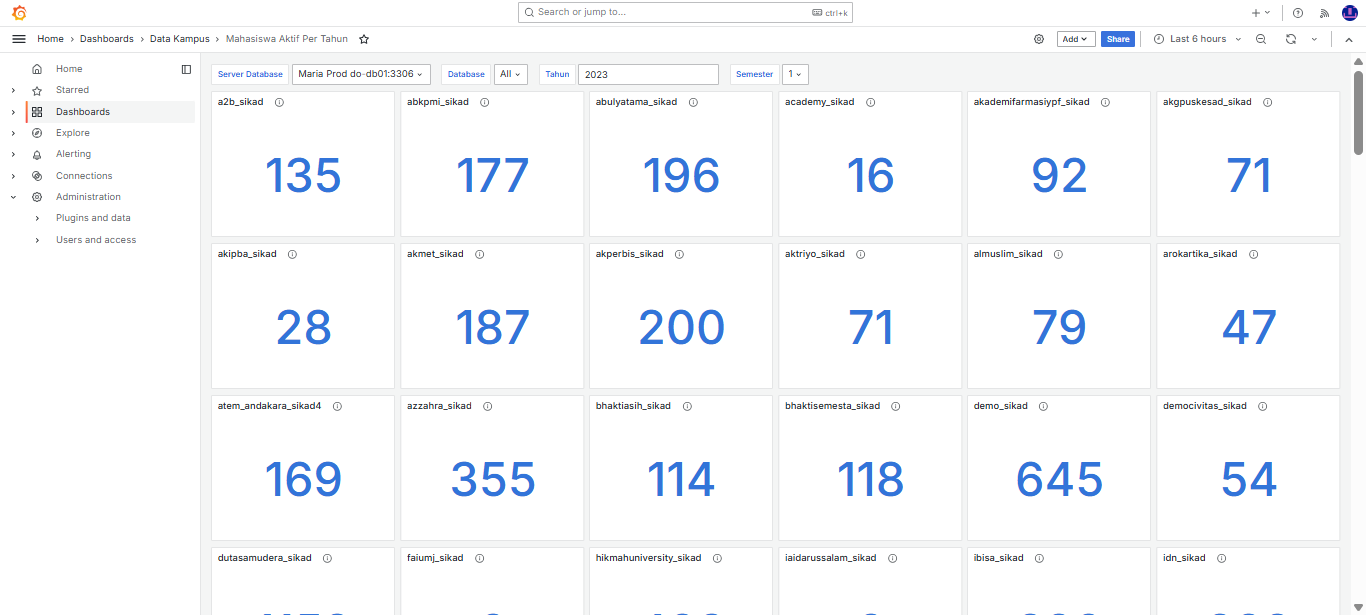Click the user profile avatar
Image resolution: width=1366 pixels, height=615 pixels.
click(1349, 13)
